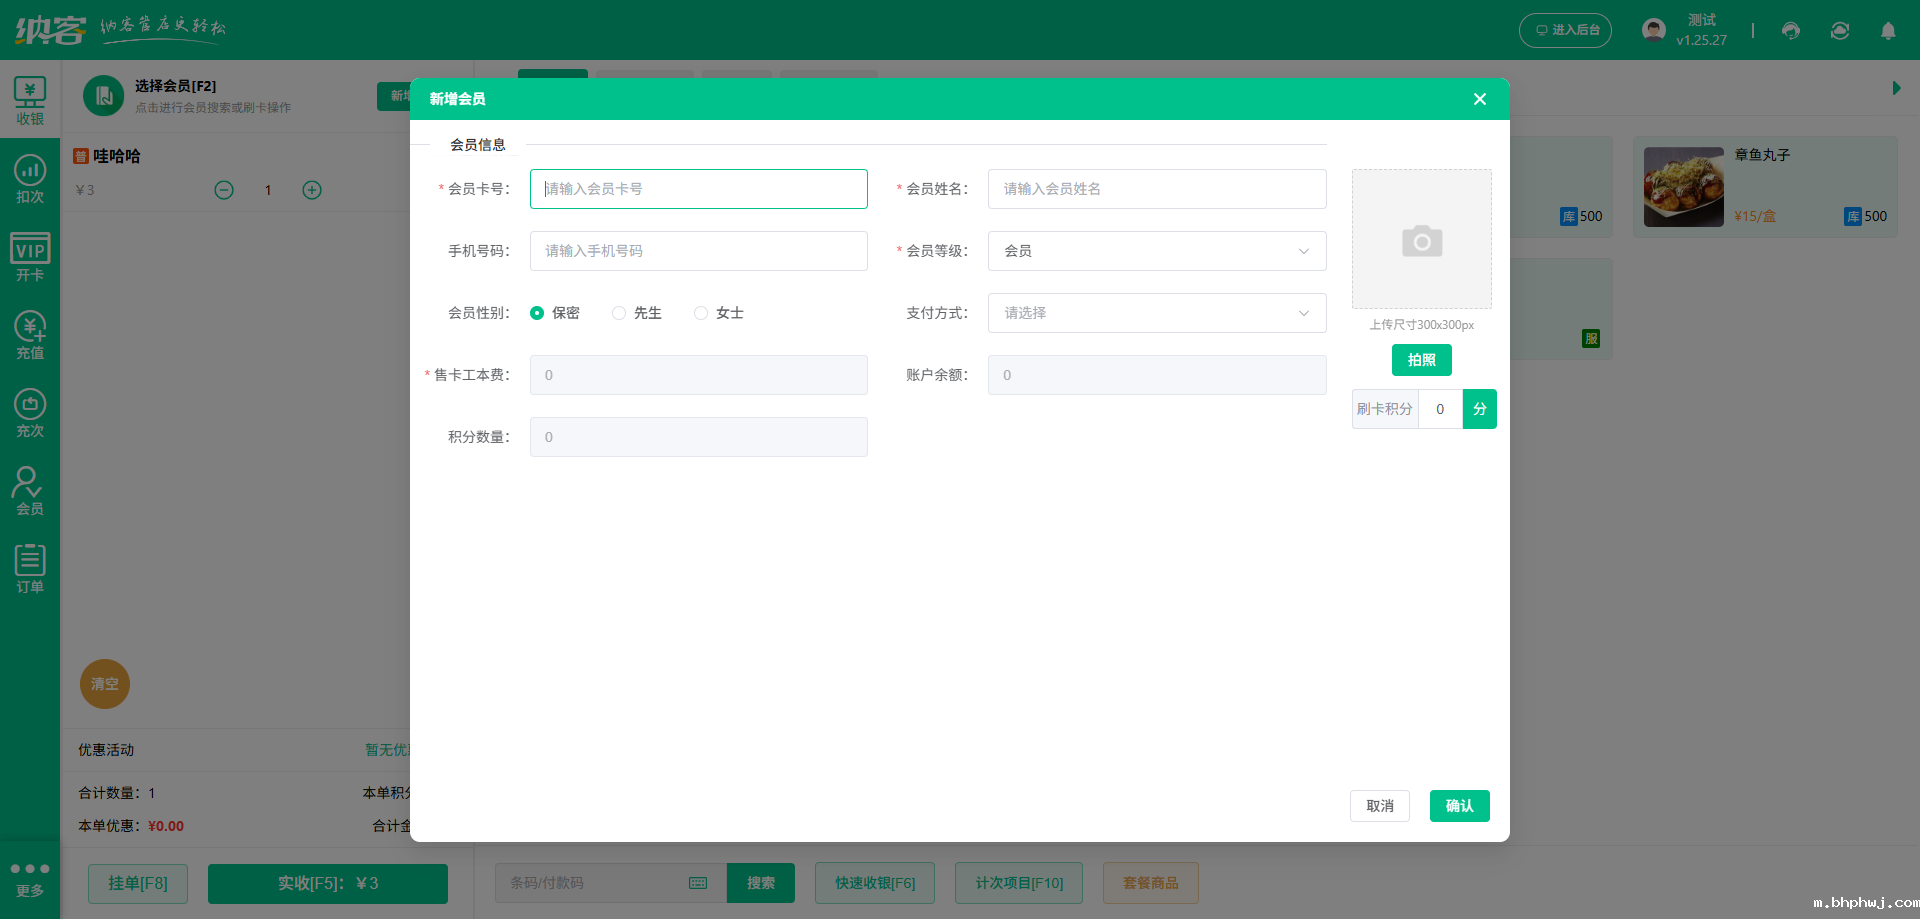The image size is (1920, 919).
Task: Click the 哇哈哈 cart item name
Action: (117, 156)
